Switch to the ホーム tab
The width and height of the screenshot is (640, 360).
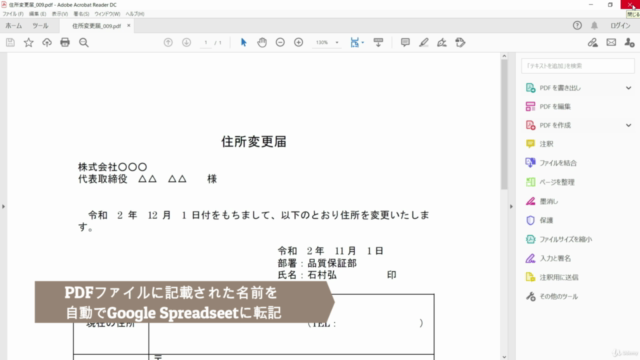click(x=13, y=26)
